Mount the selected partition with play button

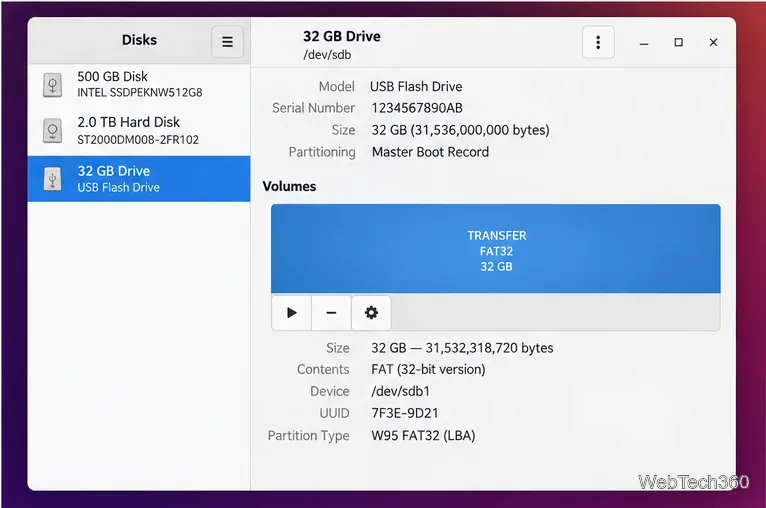point(292,313)
